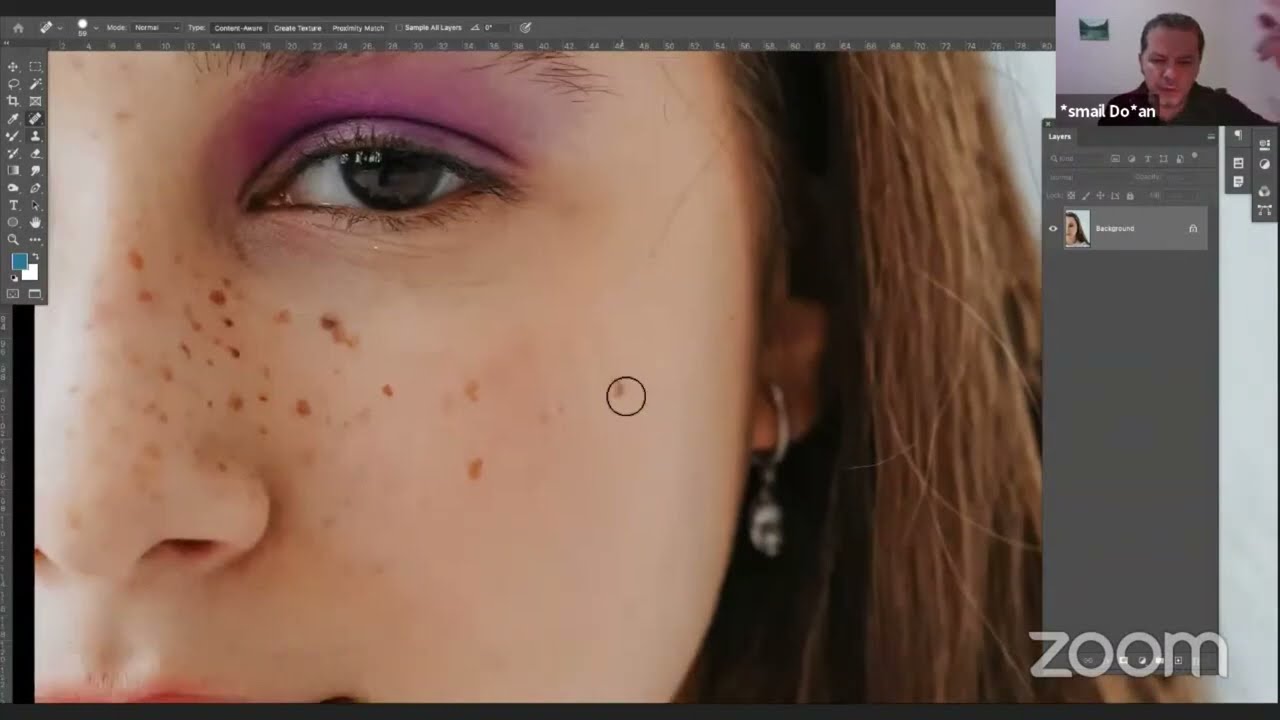1280x720 pixels.
Task: Click the foreground blue color swatch
Action: [x=19, y=260]
